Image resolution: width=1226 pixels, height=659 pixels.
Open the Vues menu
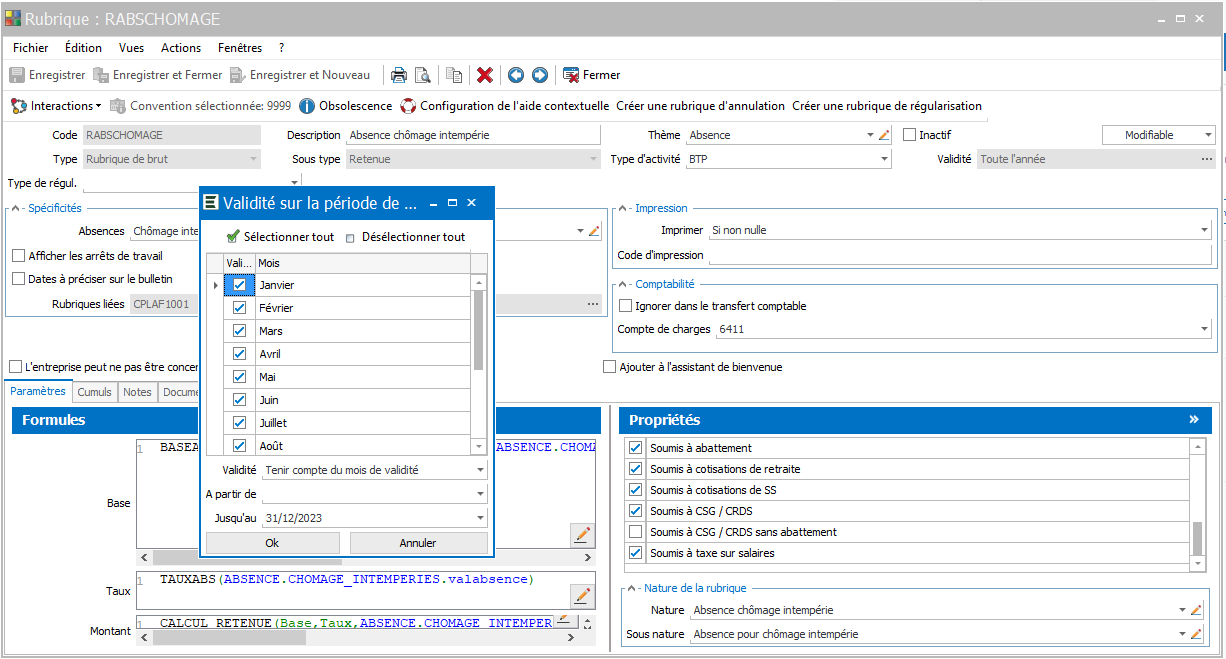[131, 48]
